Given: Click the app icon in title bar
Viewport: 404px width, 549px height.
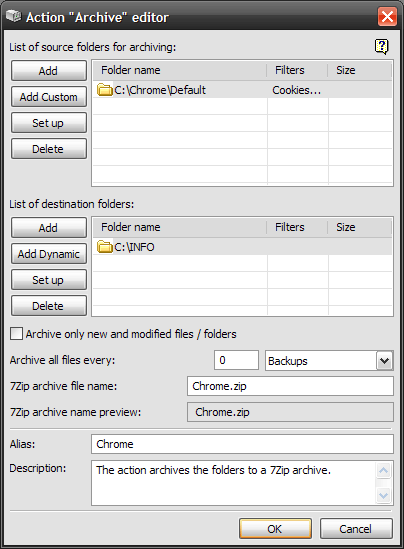Looking at the screenshot, I should 14,16.
